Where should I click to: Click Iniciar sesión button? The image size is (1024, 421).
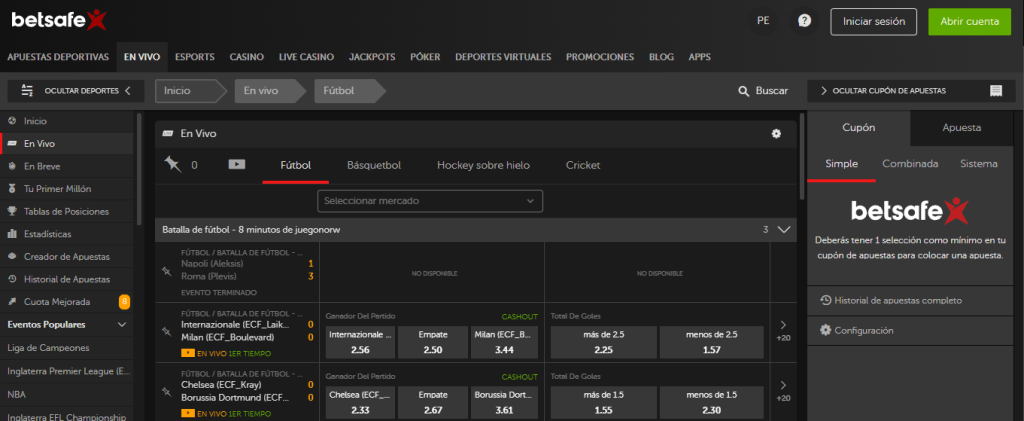pyautogui.click(x=874, y=22)
